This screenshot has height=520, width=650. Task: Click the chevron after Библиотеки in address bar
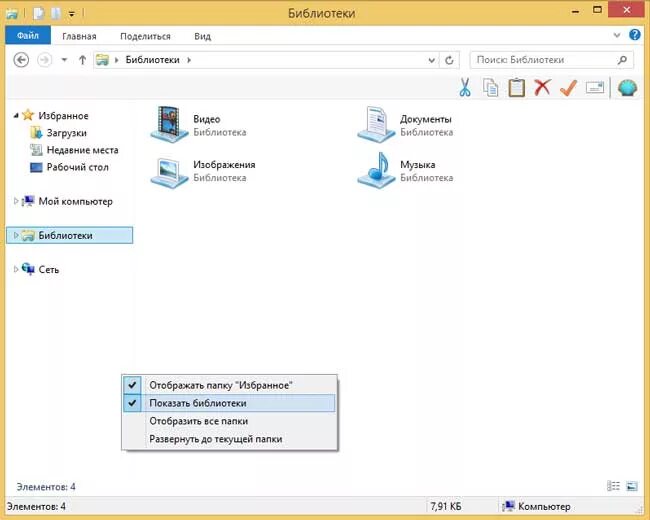[189, 60]
